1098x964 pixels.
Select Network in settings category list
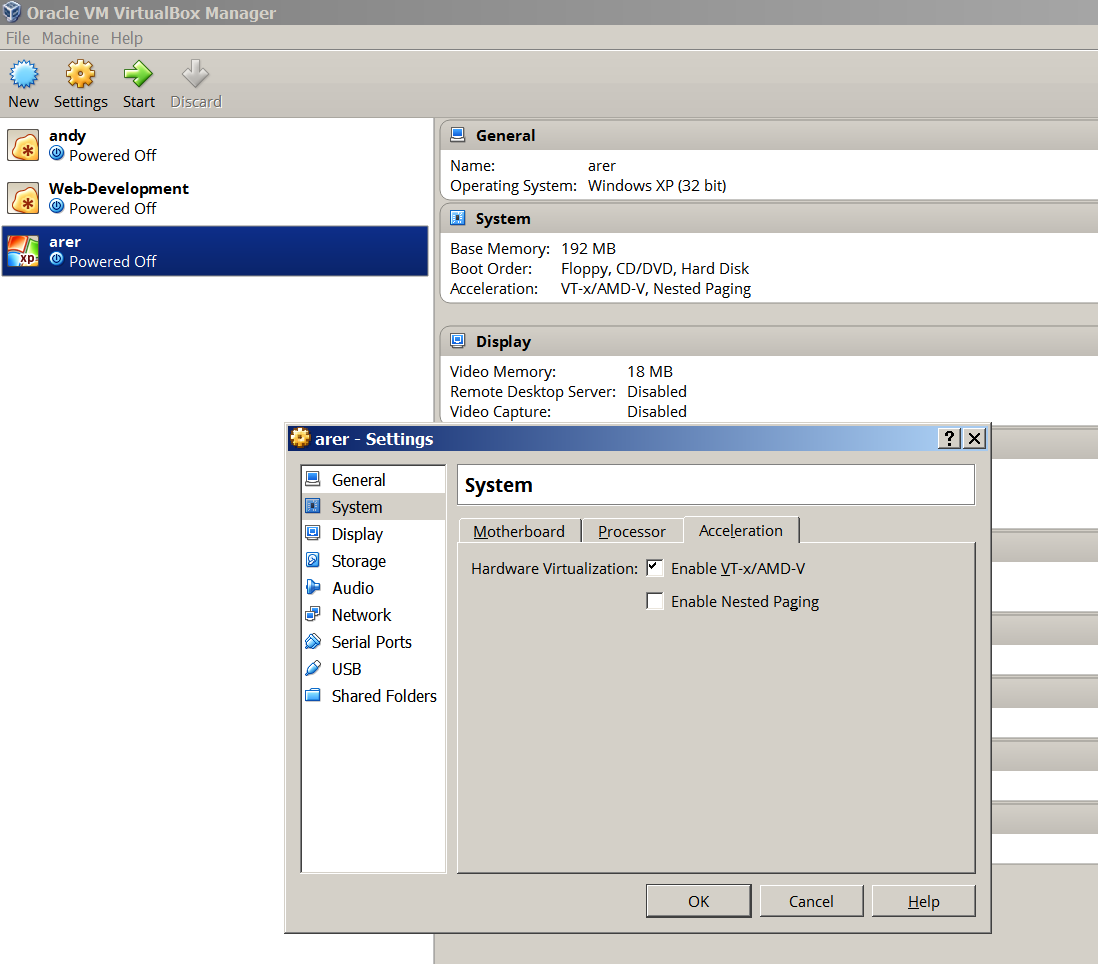(374, 615)
